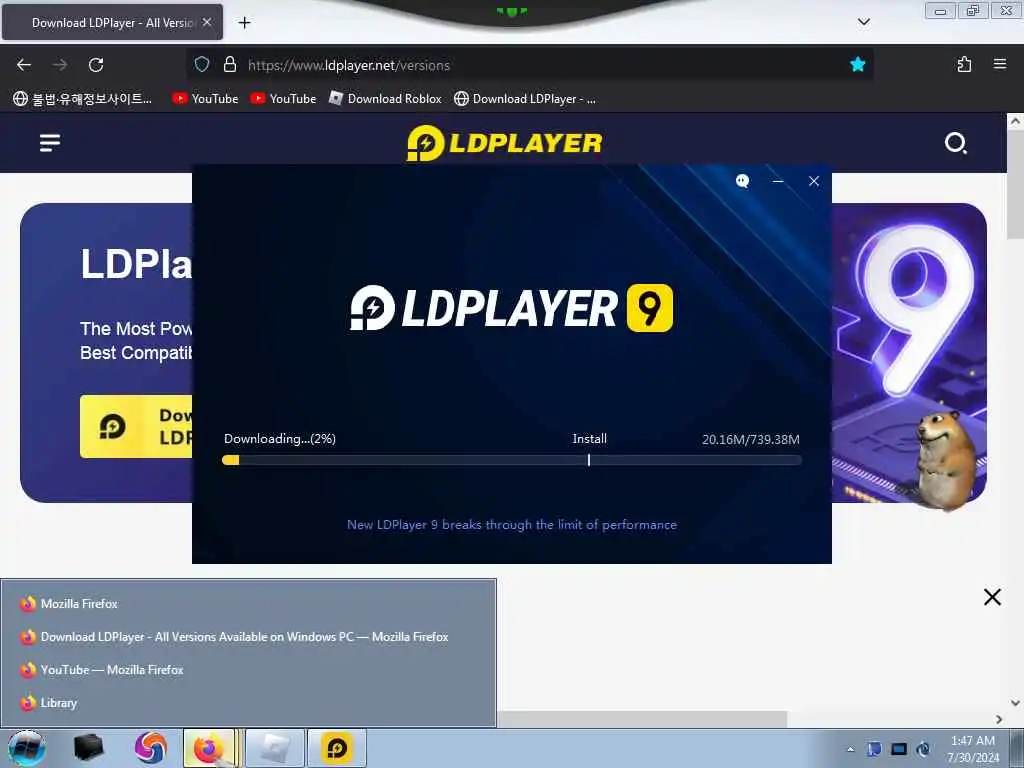Click the installer download progress bar

[x=512, y=460]
